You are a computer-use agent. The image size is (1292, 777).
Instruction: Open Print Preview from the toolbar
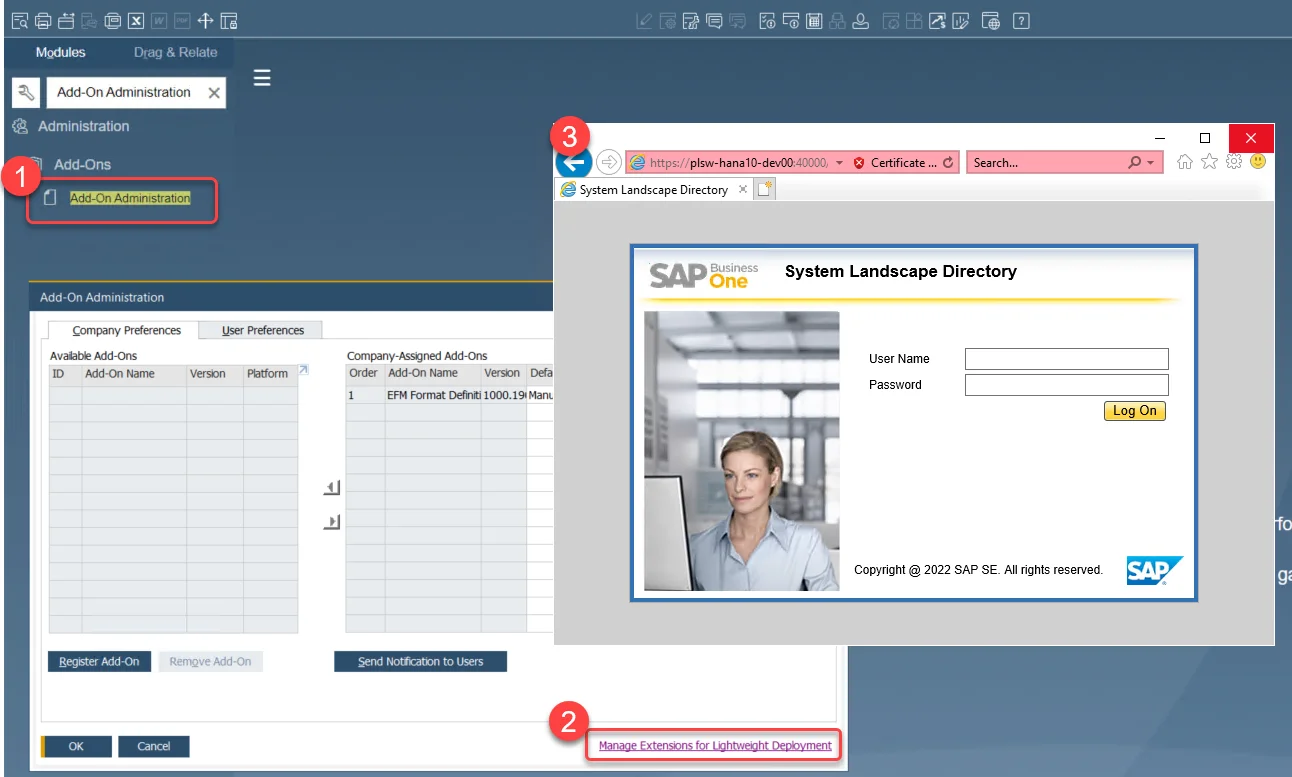pyautogui.click(x=20, y=20)
